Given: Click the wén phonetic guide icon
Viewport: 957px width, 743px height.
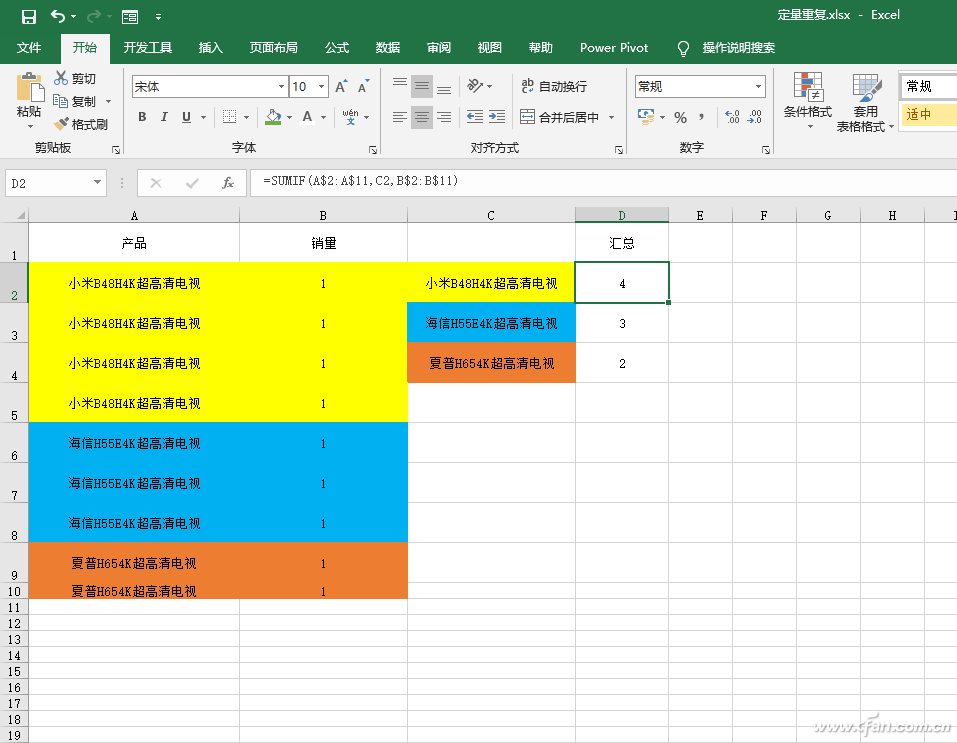Looking at the screenshot, I should tap(350, 117).
